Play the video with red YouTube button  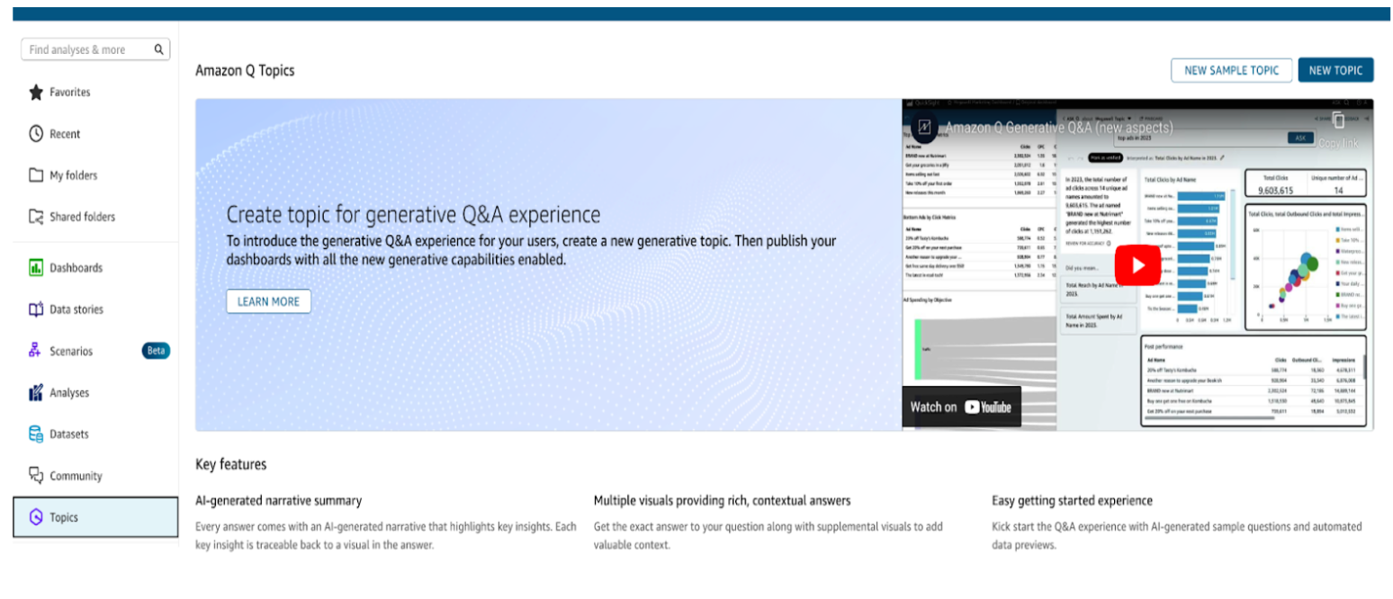pos(1137,265)
